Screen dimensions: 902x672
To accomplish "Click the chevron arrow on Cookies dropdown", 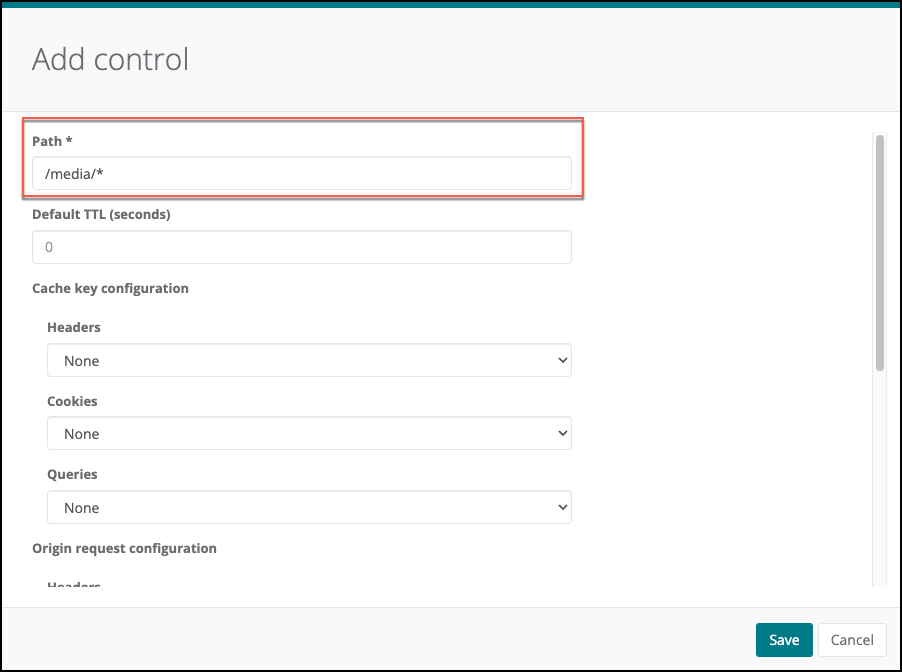I will pos(562,434).
